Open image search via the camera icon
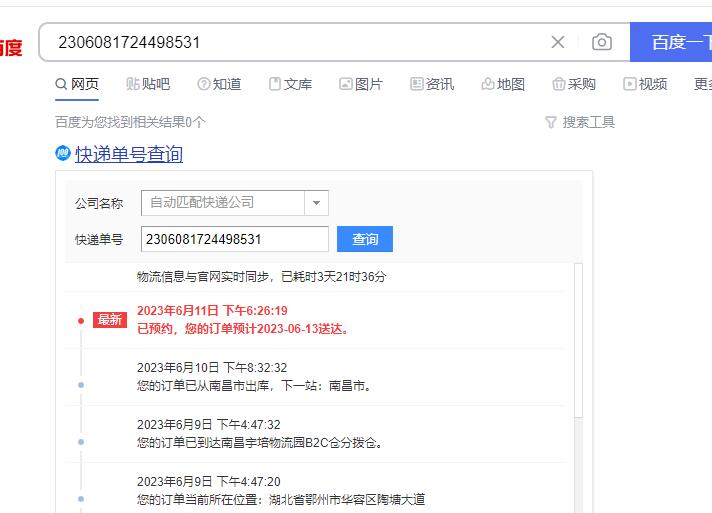712x513 pixels. tap(602, 42)
